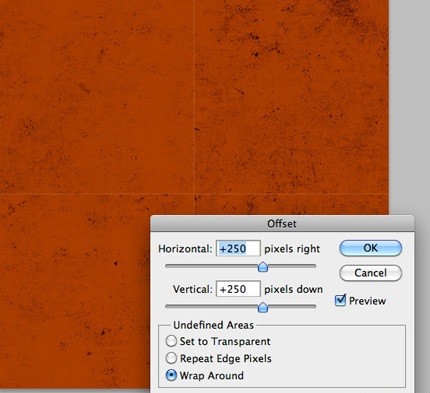Click the Undefined Areas group label
The width and height of the screenshot is (430, 393).
(x=213, y=325)
